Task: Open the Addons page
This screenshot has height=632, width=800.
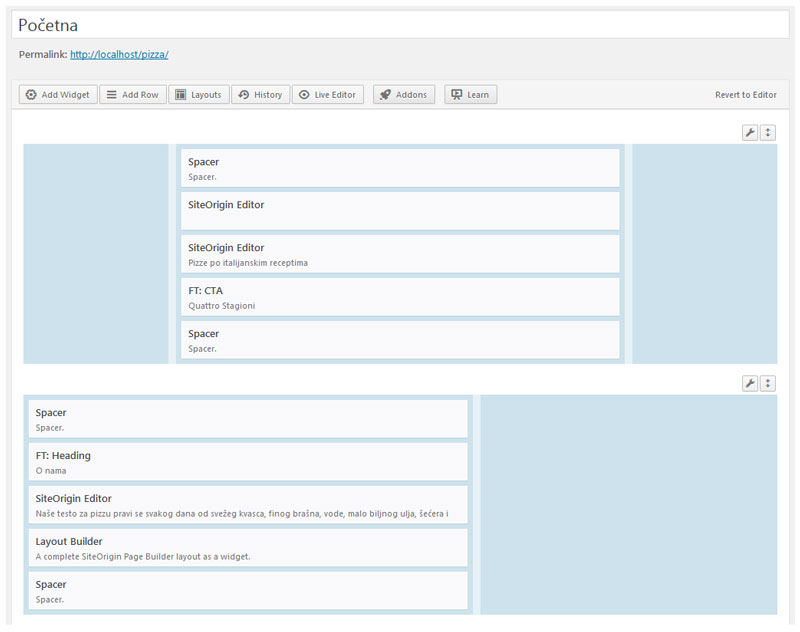Action: [x=404, y=94]
